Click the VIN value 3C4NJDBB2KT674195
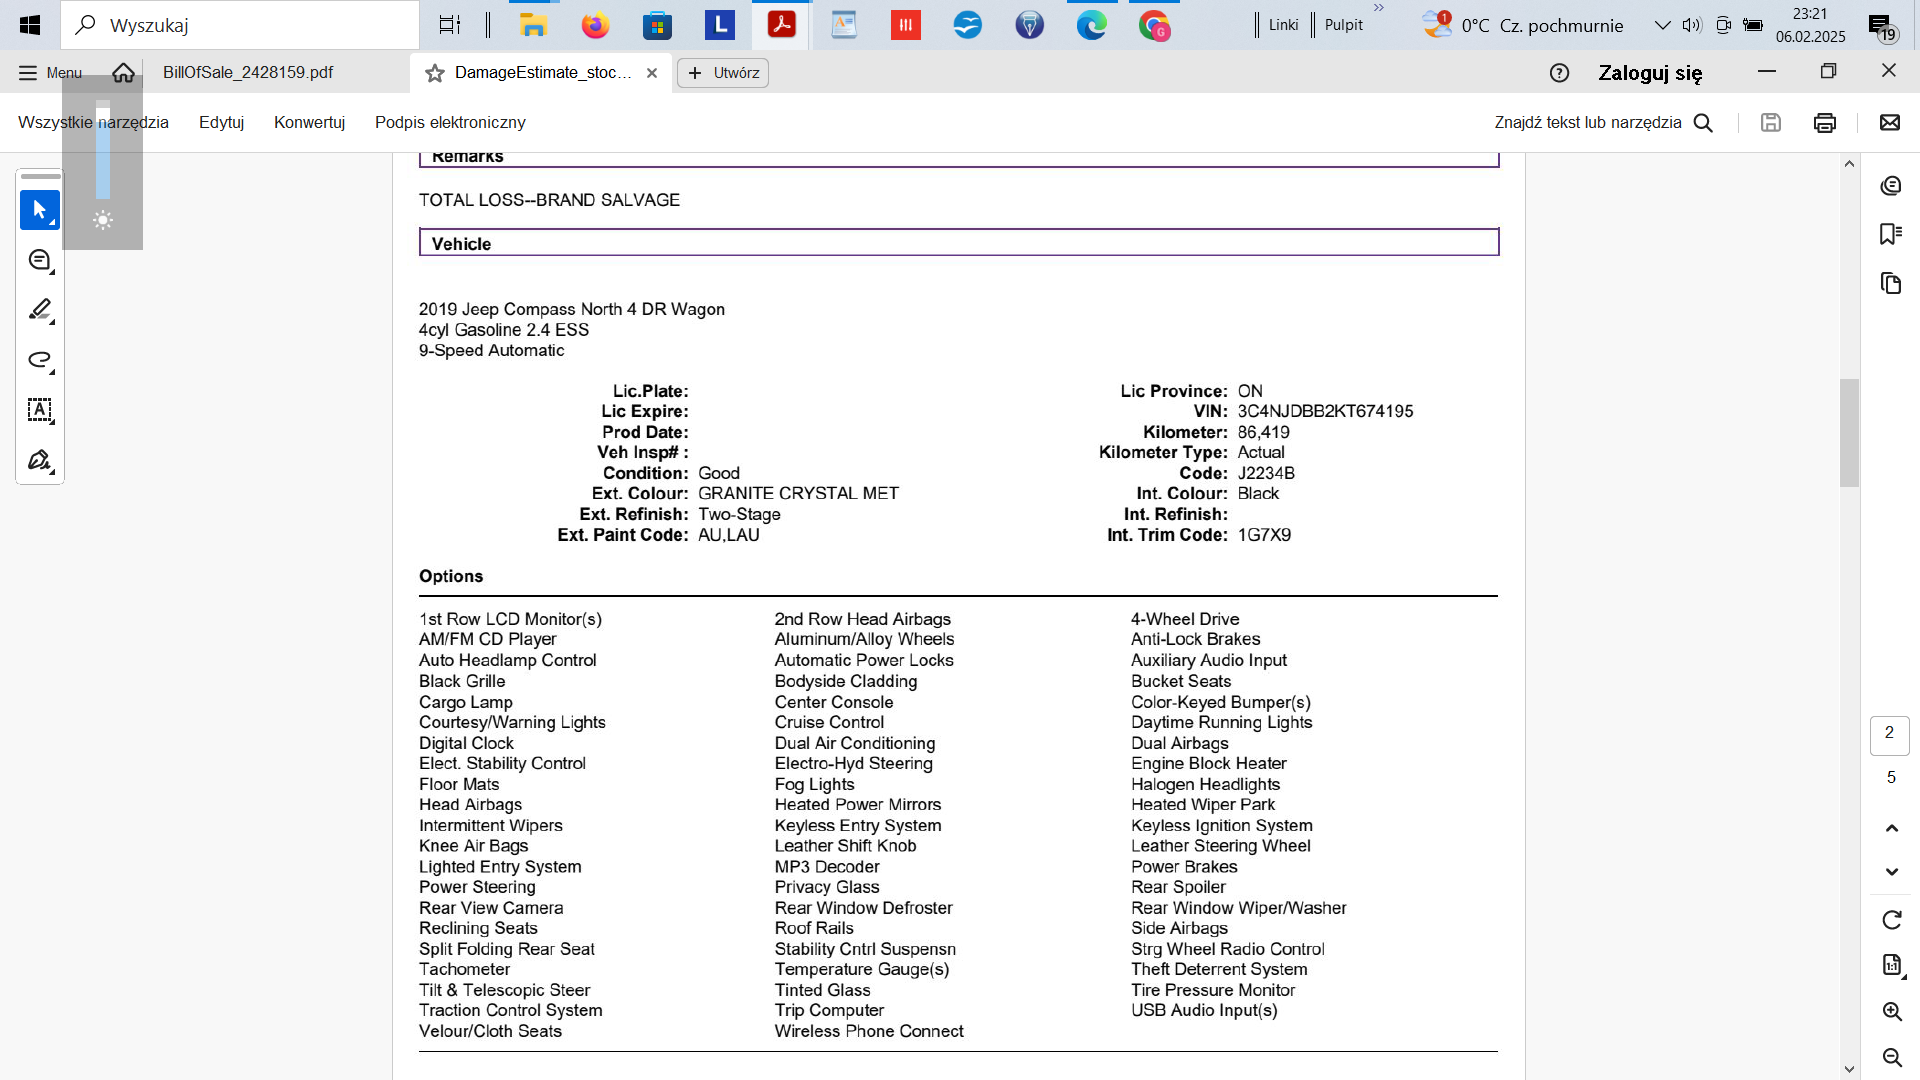Screen dimensions: 1920x1080 pos(1325,411)
